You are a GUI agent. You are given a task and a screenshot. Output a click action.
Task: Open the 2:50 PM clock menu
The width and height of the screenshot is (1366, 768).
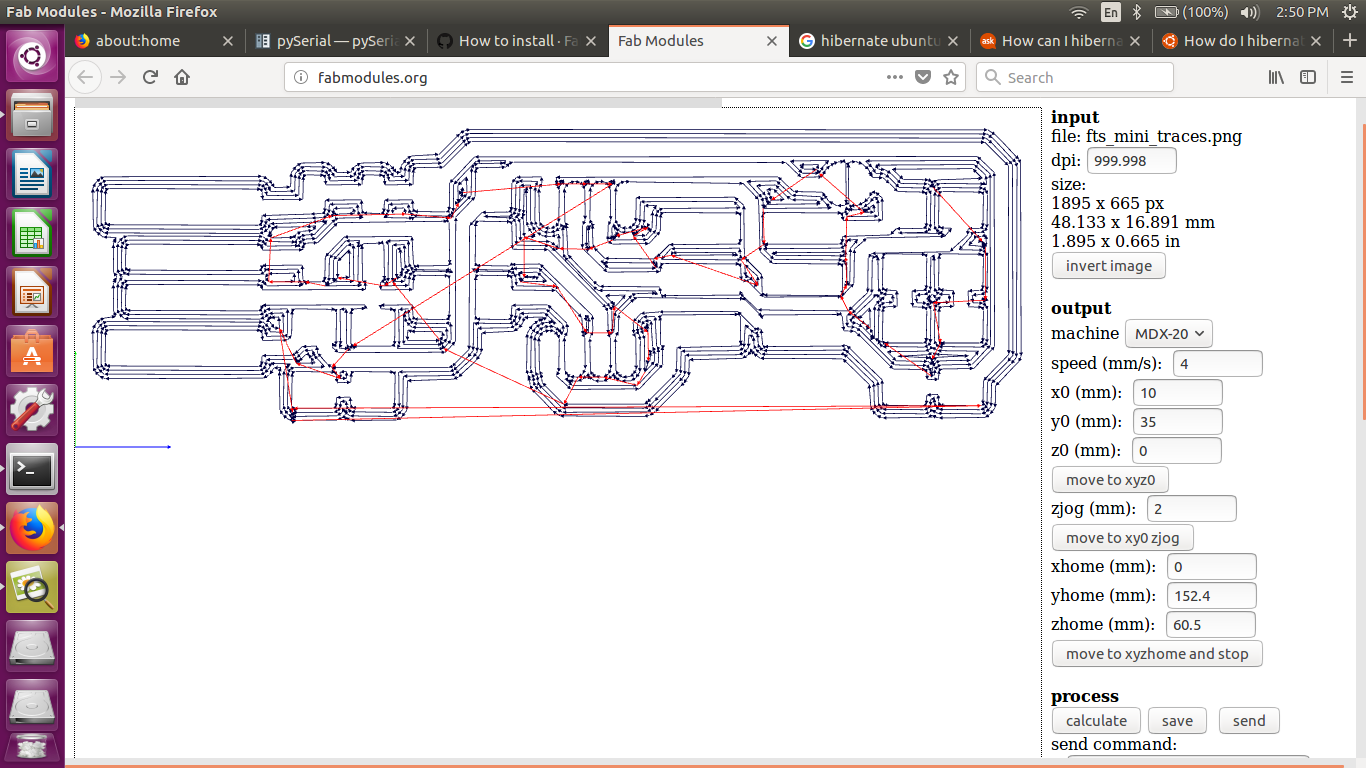1300,12
